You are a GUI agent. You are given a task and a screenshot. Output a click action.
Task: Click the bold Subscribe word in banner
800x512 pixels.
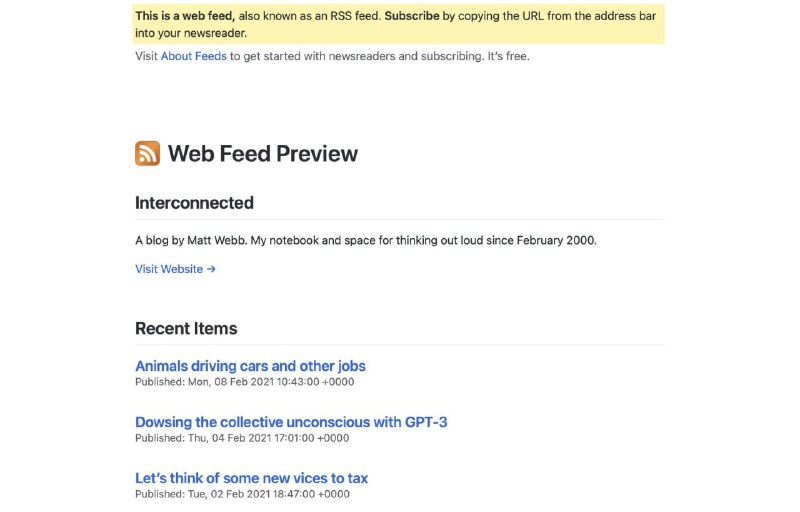pos(411,16)
